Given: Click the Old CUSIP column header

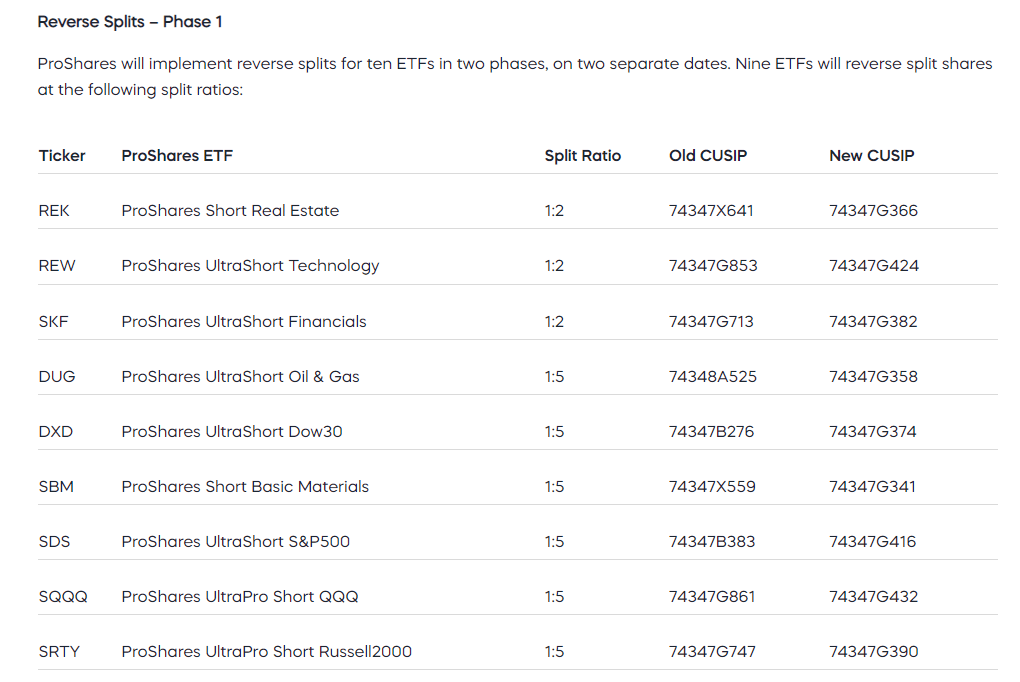Looking at the screenshot, I should (x=708, y=156).
